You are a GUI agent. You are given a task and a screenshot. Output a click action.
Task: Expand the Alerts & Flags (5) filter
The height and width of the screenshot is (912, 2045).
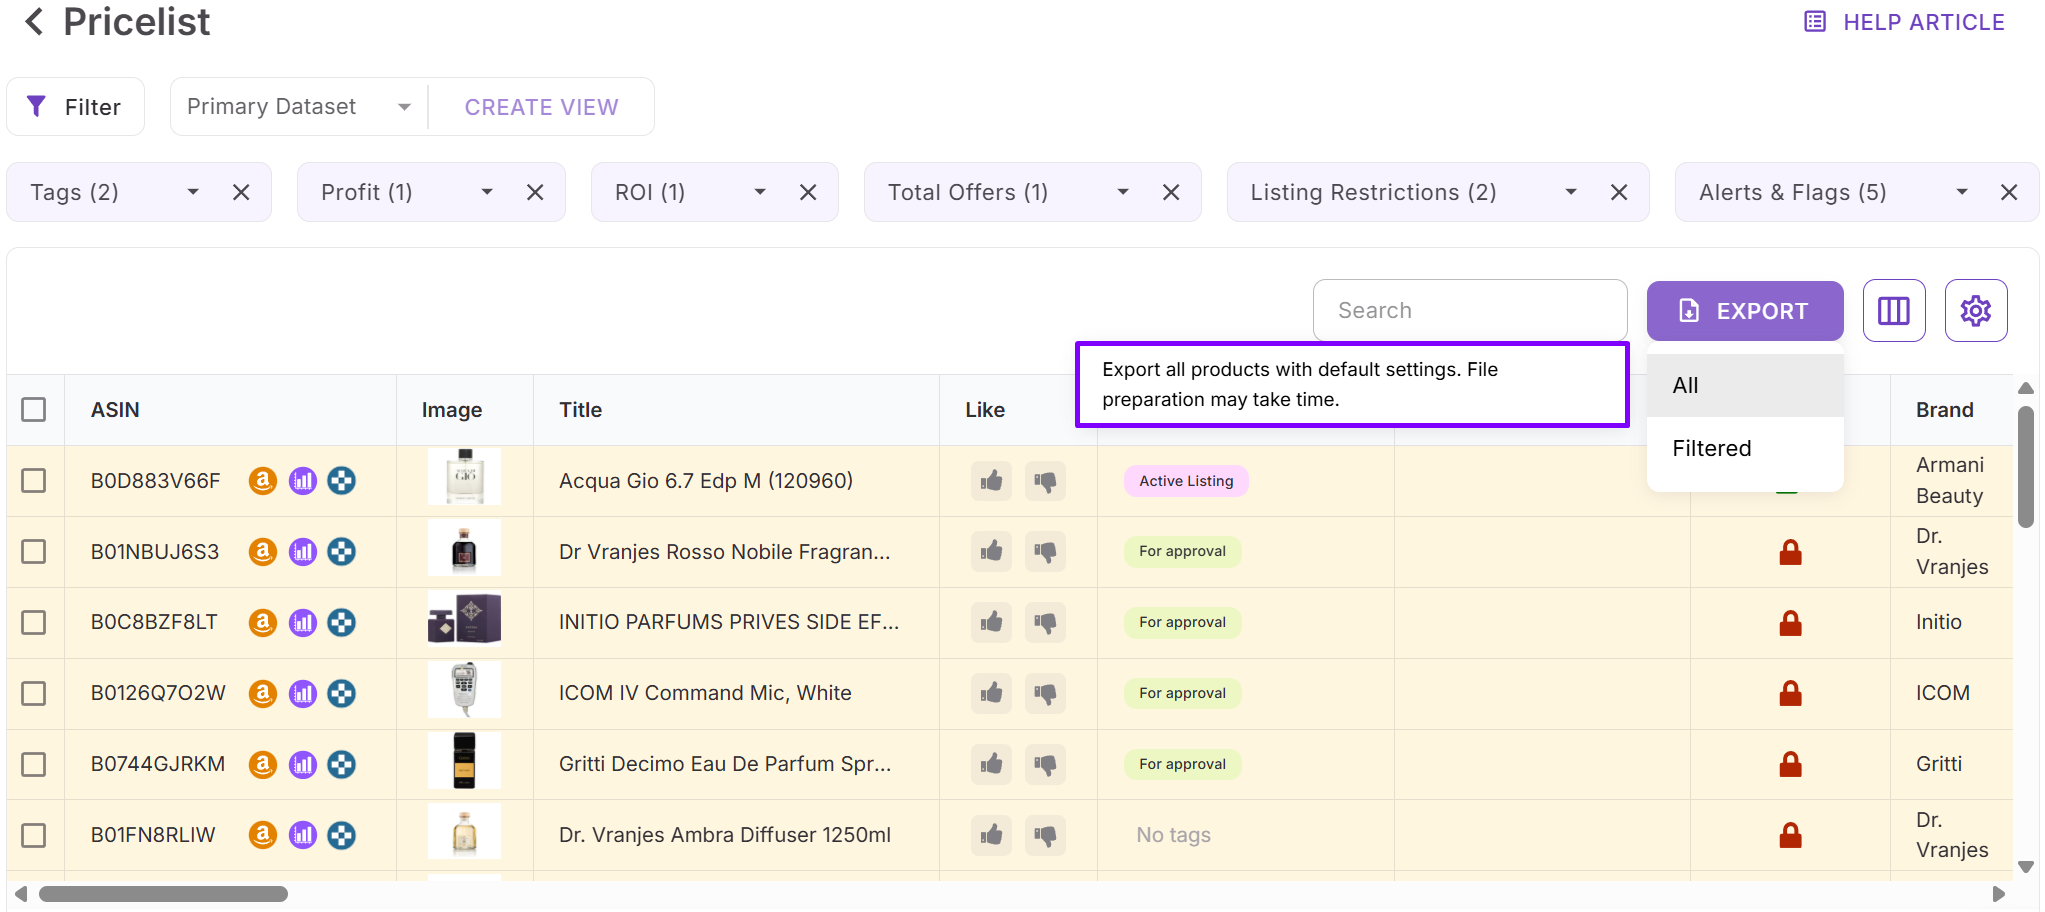tap(1960, 192)
